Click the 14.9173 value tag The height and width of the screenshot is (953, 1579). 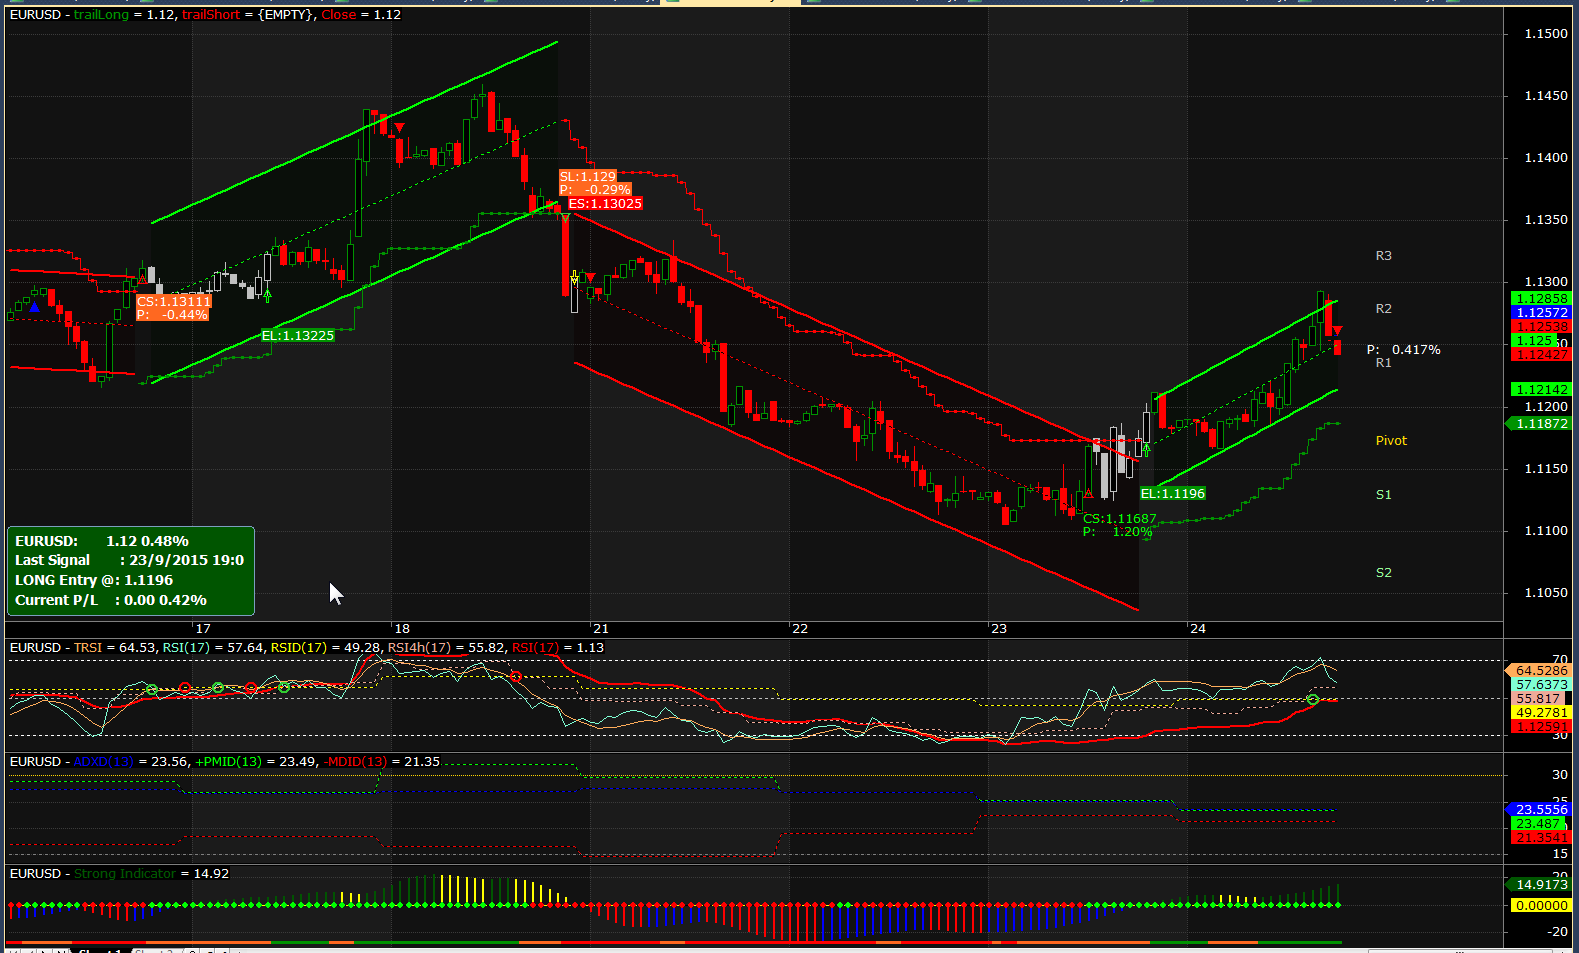point(1538,884)
